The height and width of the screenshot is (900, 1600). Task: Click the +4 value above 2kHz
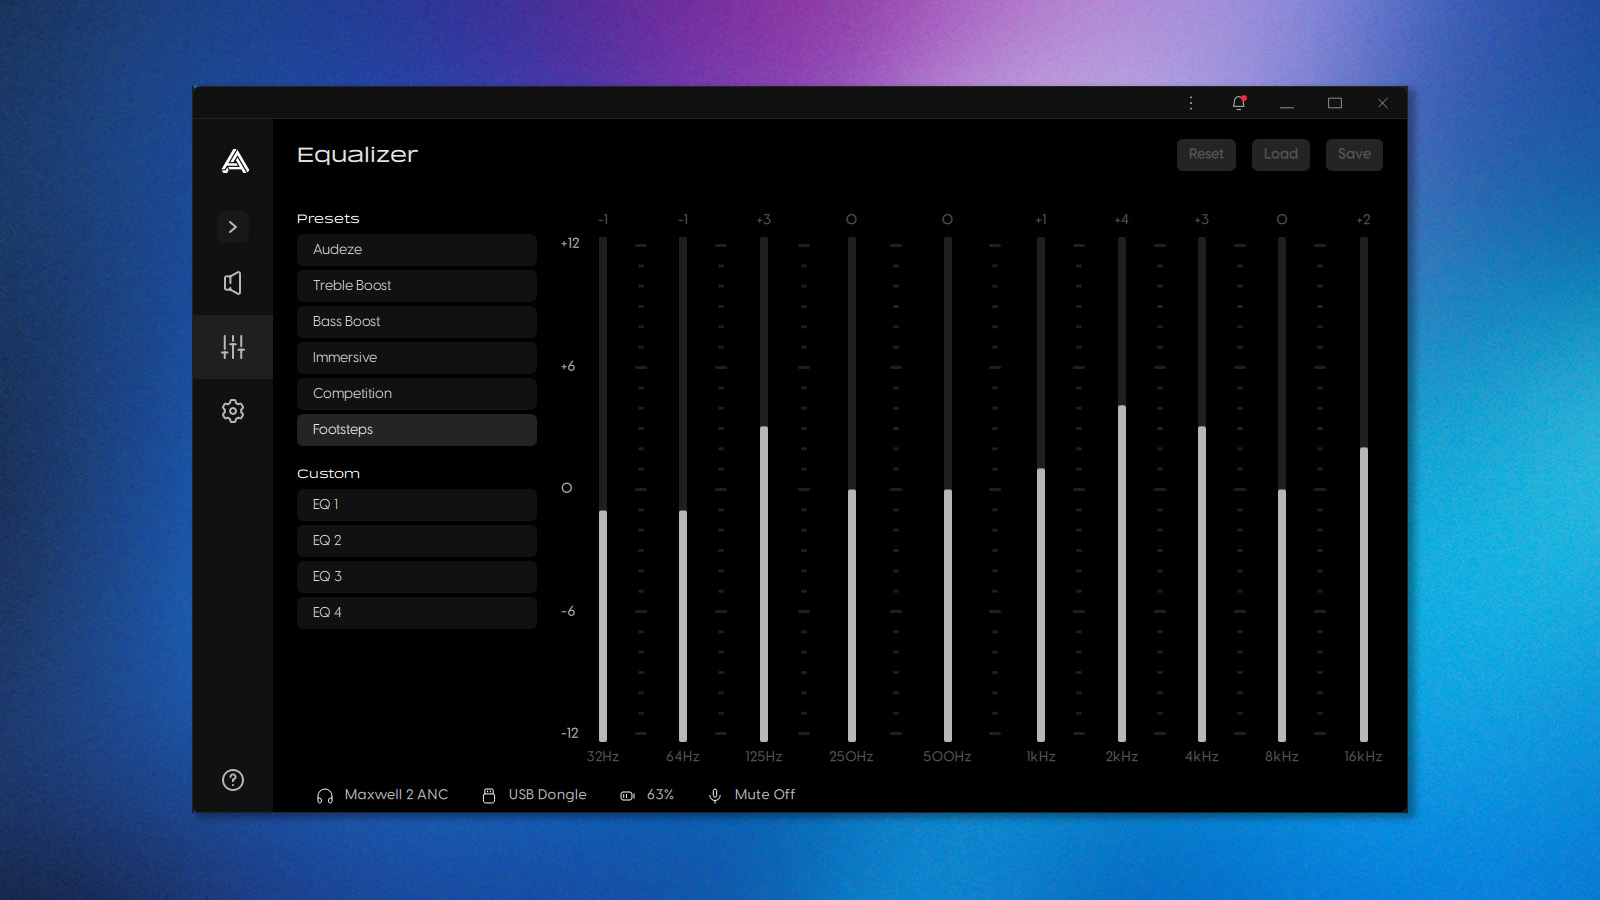pos(1121,220)
